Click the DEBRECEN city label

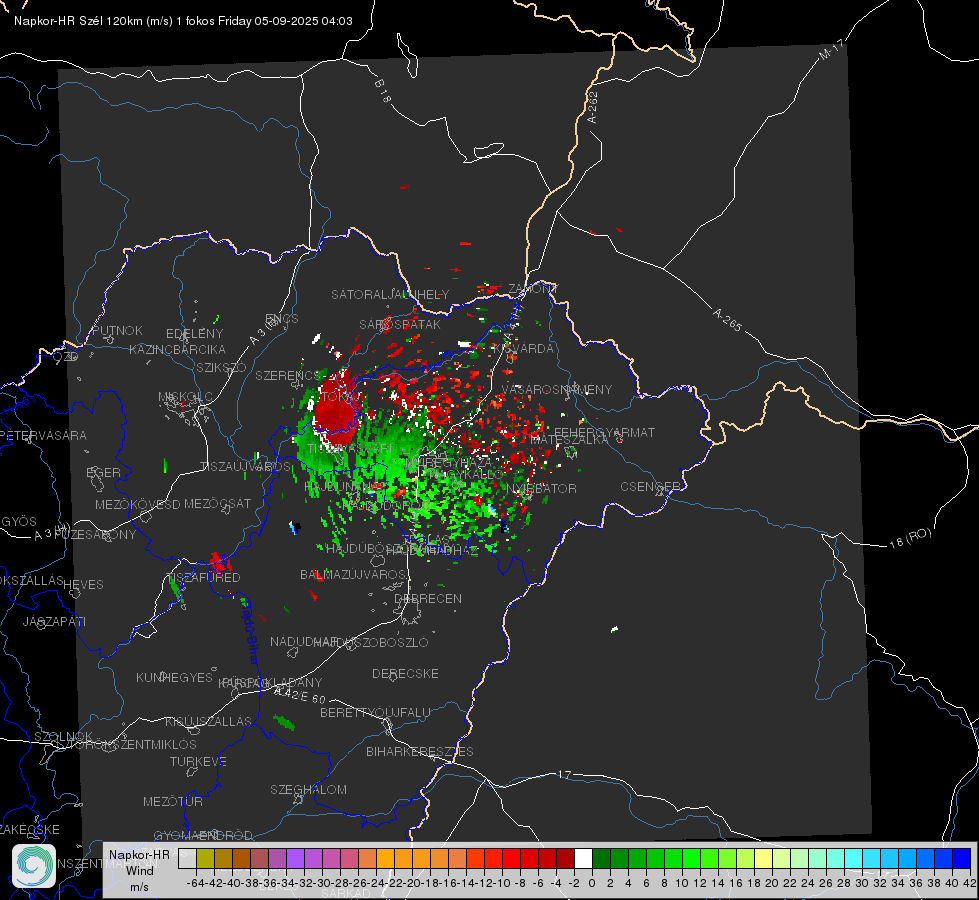pos(428,598)
